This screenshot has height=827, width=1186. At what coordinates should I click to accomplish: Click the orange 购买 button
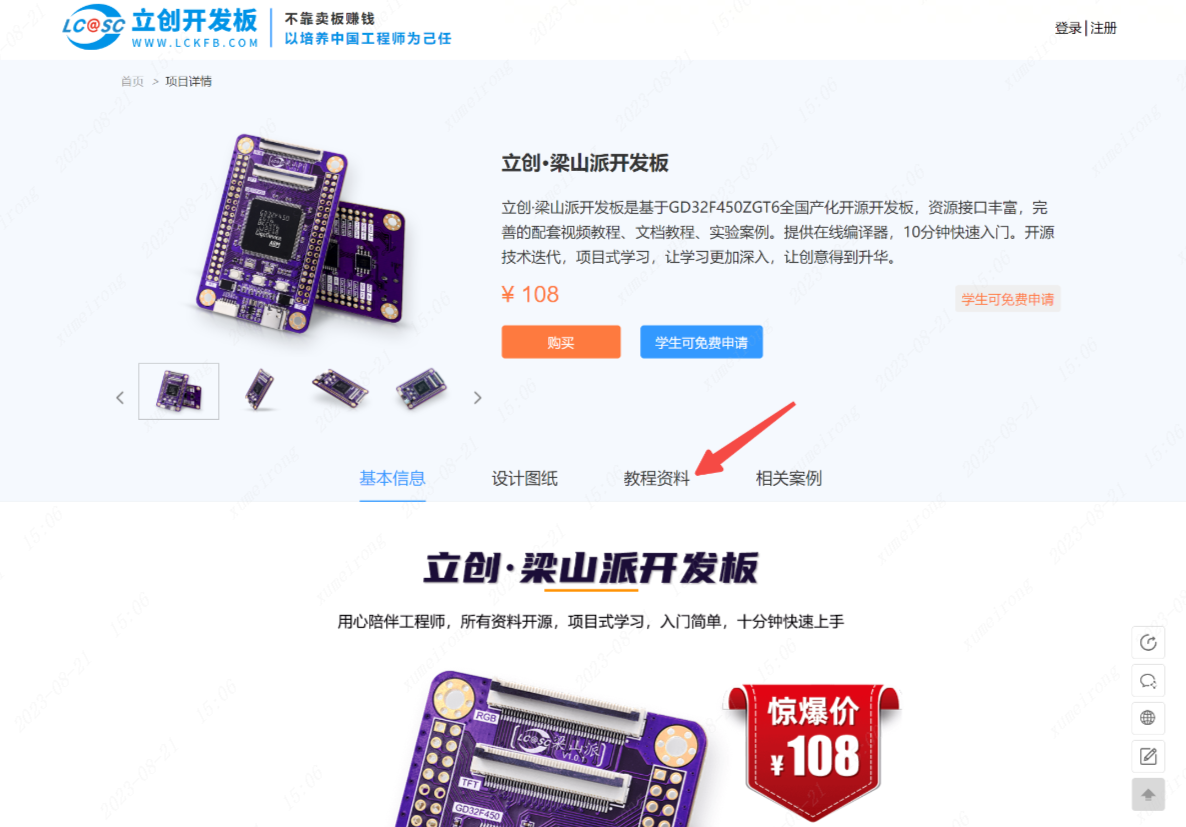(x=560, y=342)
